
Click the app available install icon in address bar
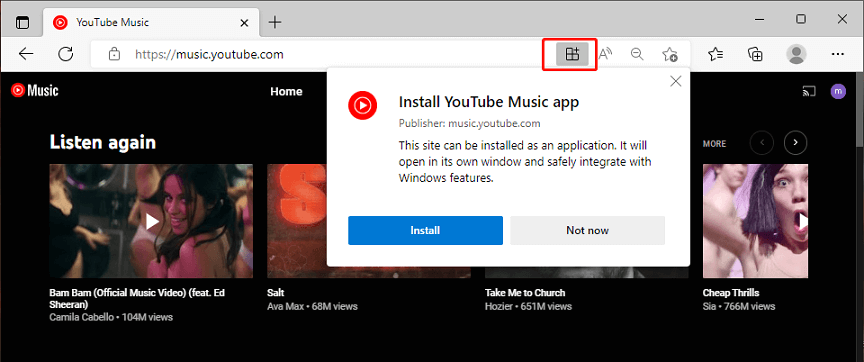tap(573, 54)
